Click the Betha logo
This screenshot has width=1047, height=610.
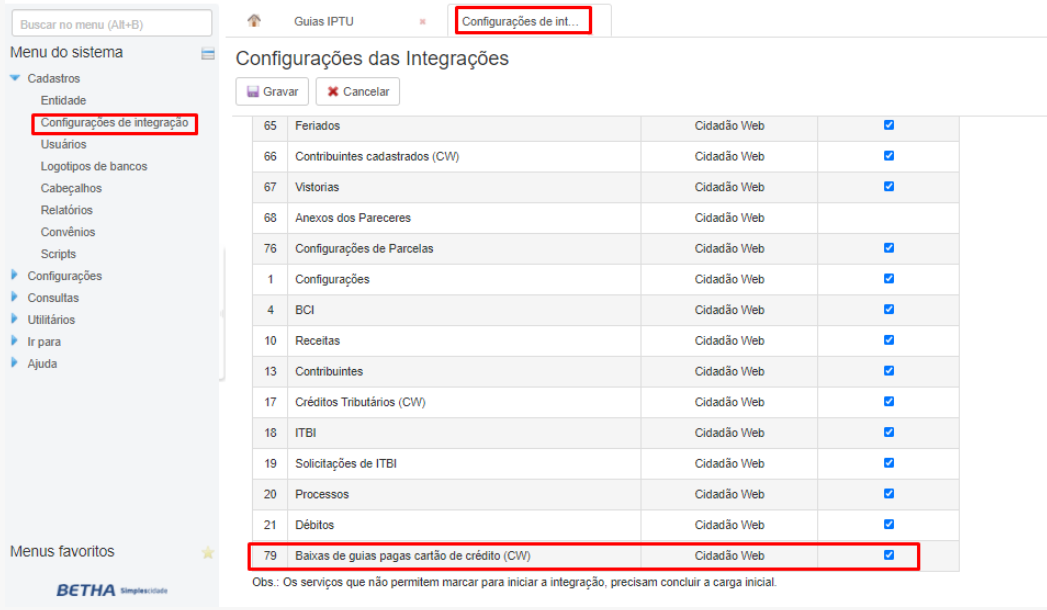pyautogui.click(x=112, y=590)
